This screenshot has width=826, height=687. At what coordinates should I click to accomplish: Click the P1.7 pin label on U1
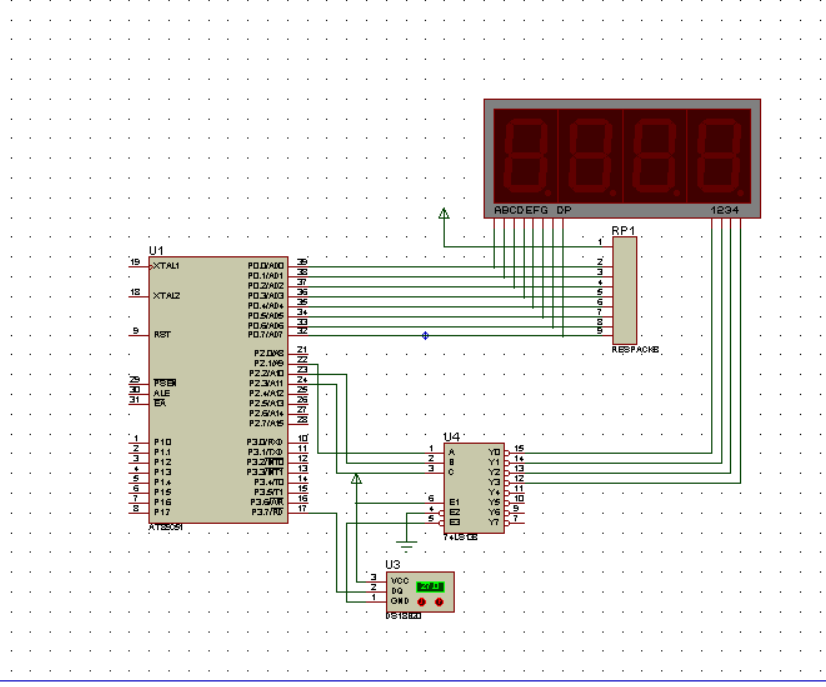[x=163, y=513]
